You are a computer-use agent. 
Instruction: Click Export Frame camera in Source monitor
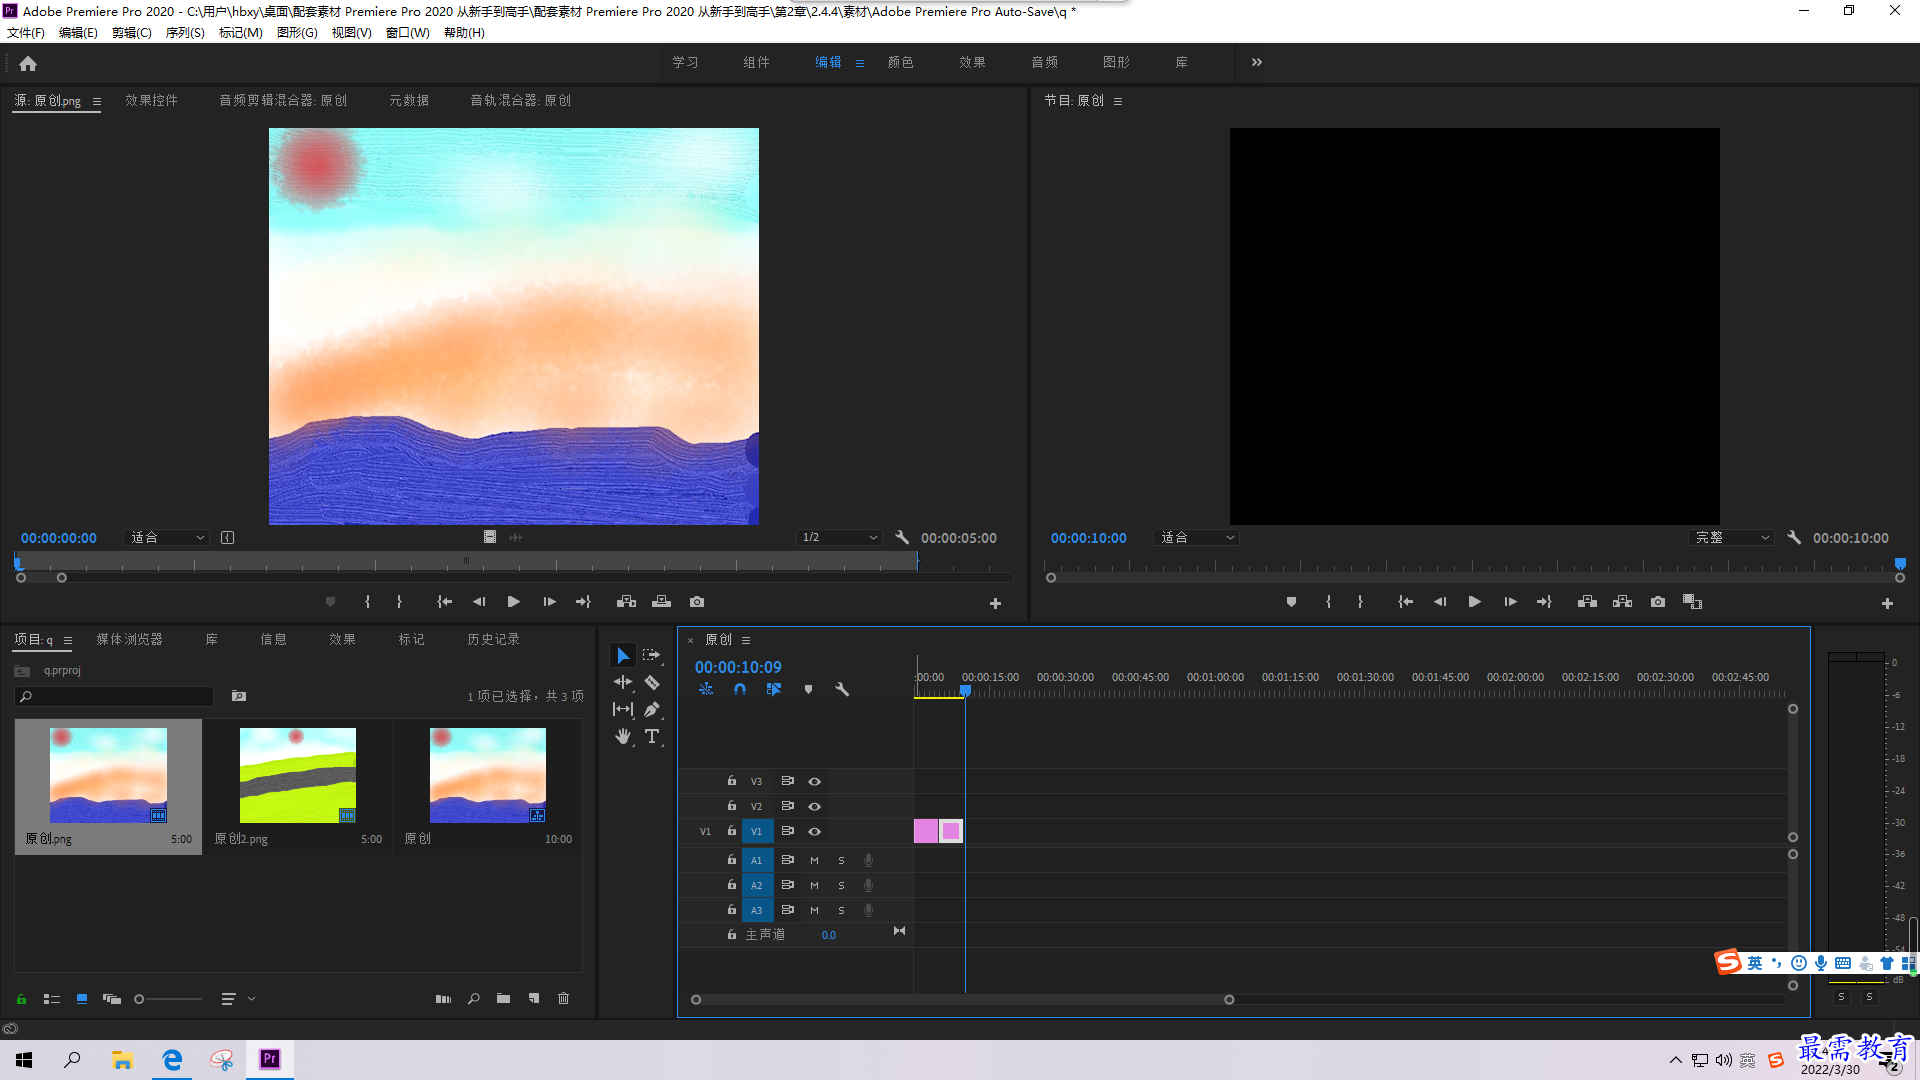(x=697, y=602)
